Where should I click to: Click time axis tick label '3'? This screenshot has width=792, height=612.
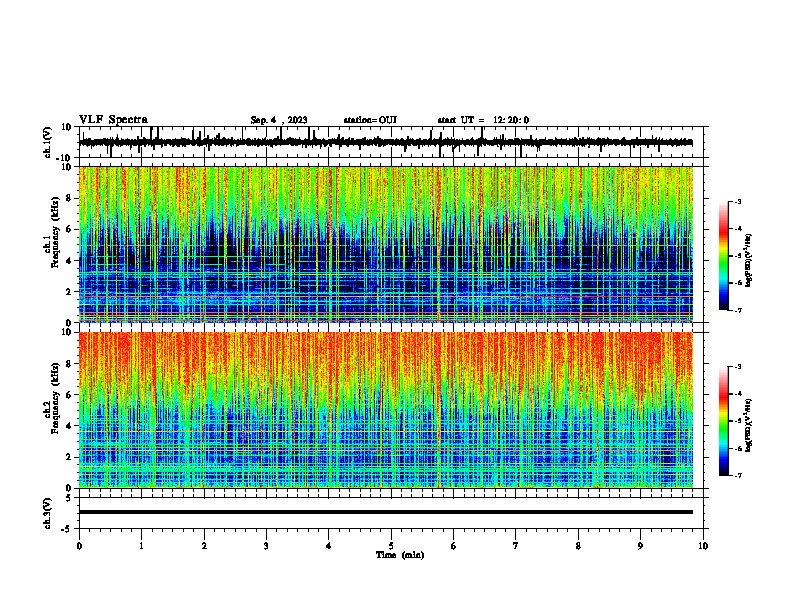[266, 546]
